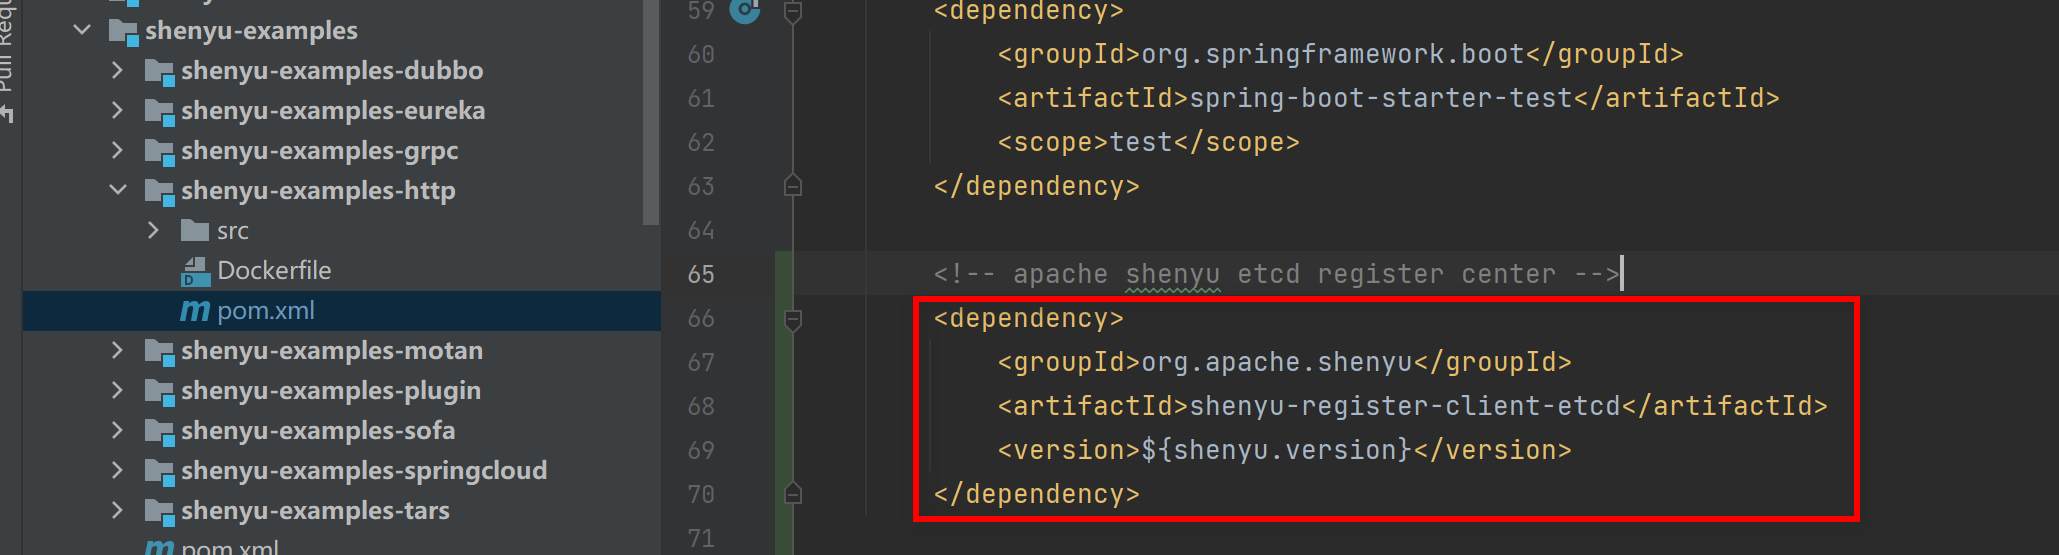Select the shenyu-examples-tars module name

point(315,511)
